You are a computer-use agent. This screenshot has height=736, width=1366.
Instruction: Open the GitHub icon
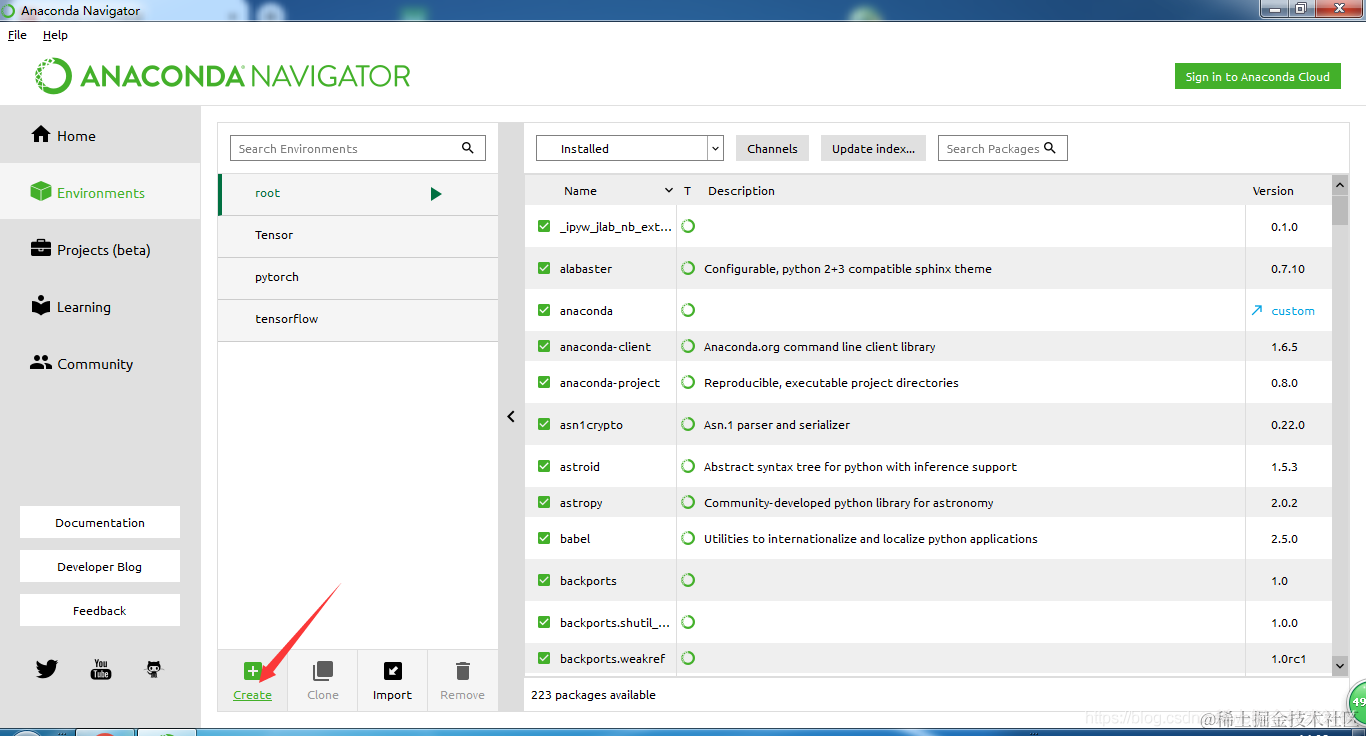[154, 669]
